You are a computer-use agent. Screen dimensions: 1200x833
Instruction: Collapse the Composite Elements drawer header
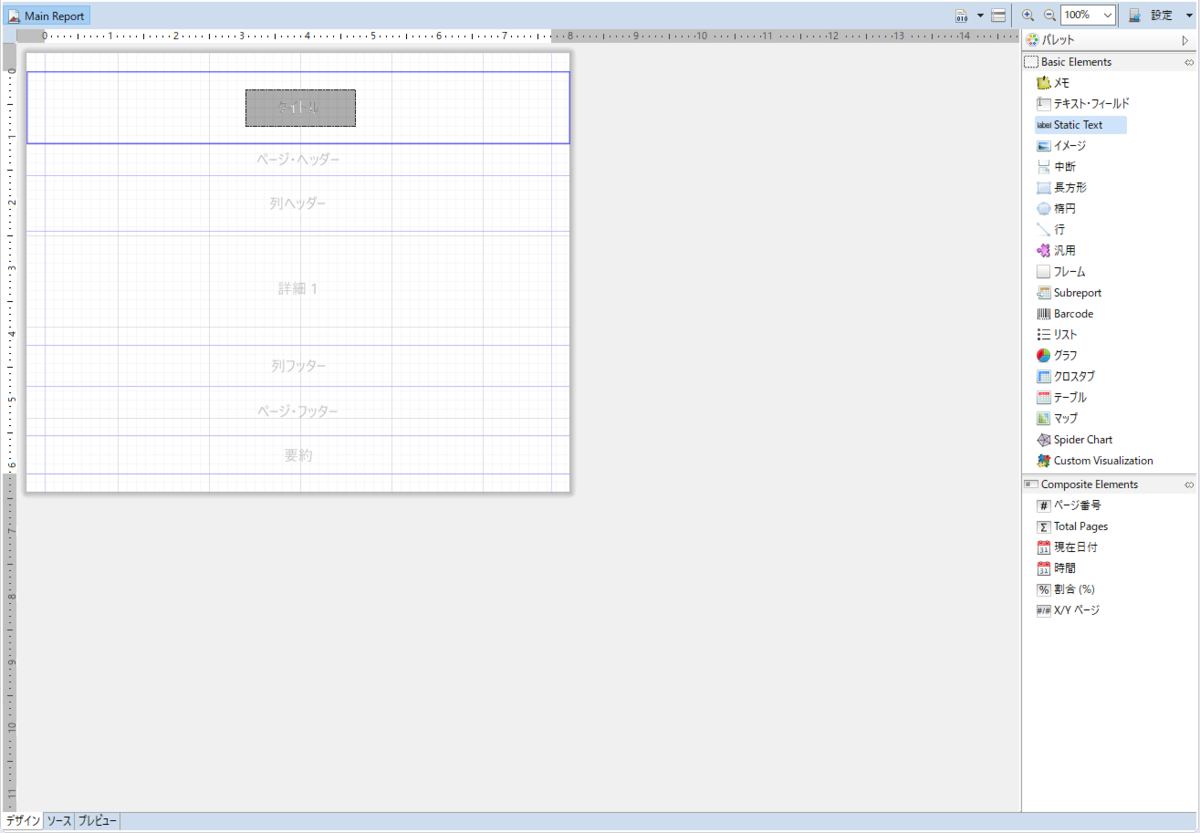pos(1109,484)
